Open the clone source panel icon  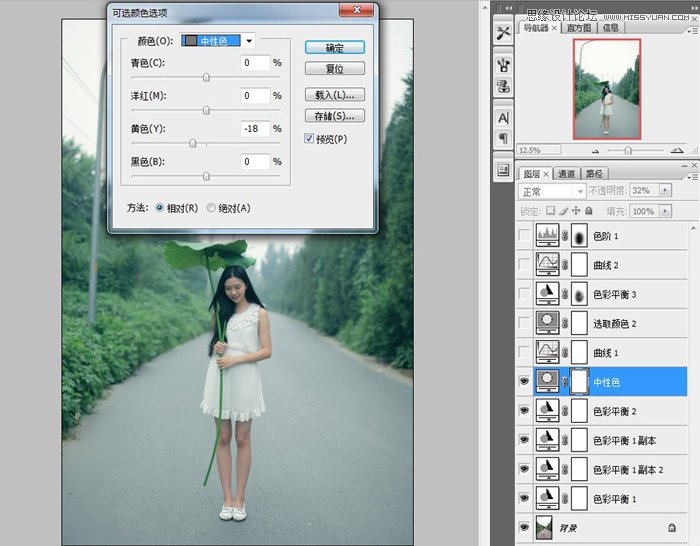click(503, 86)
